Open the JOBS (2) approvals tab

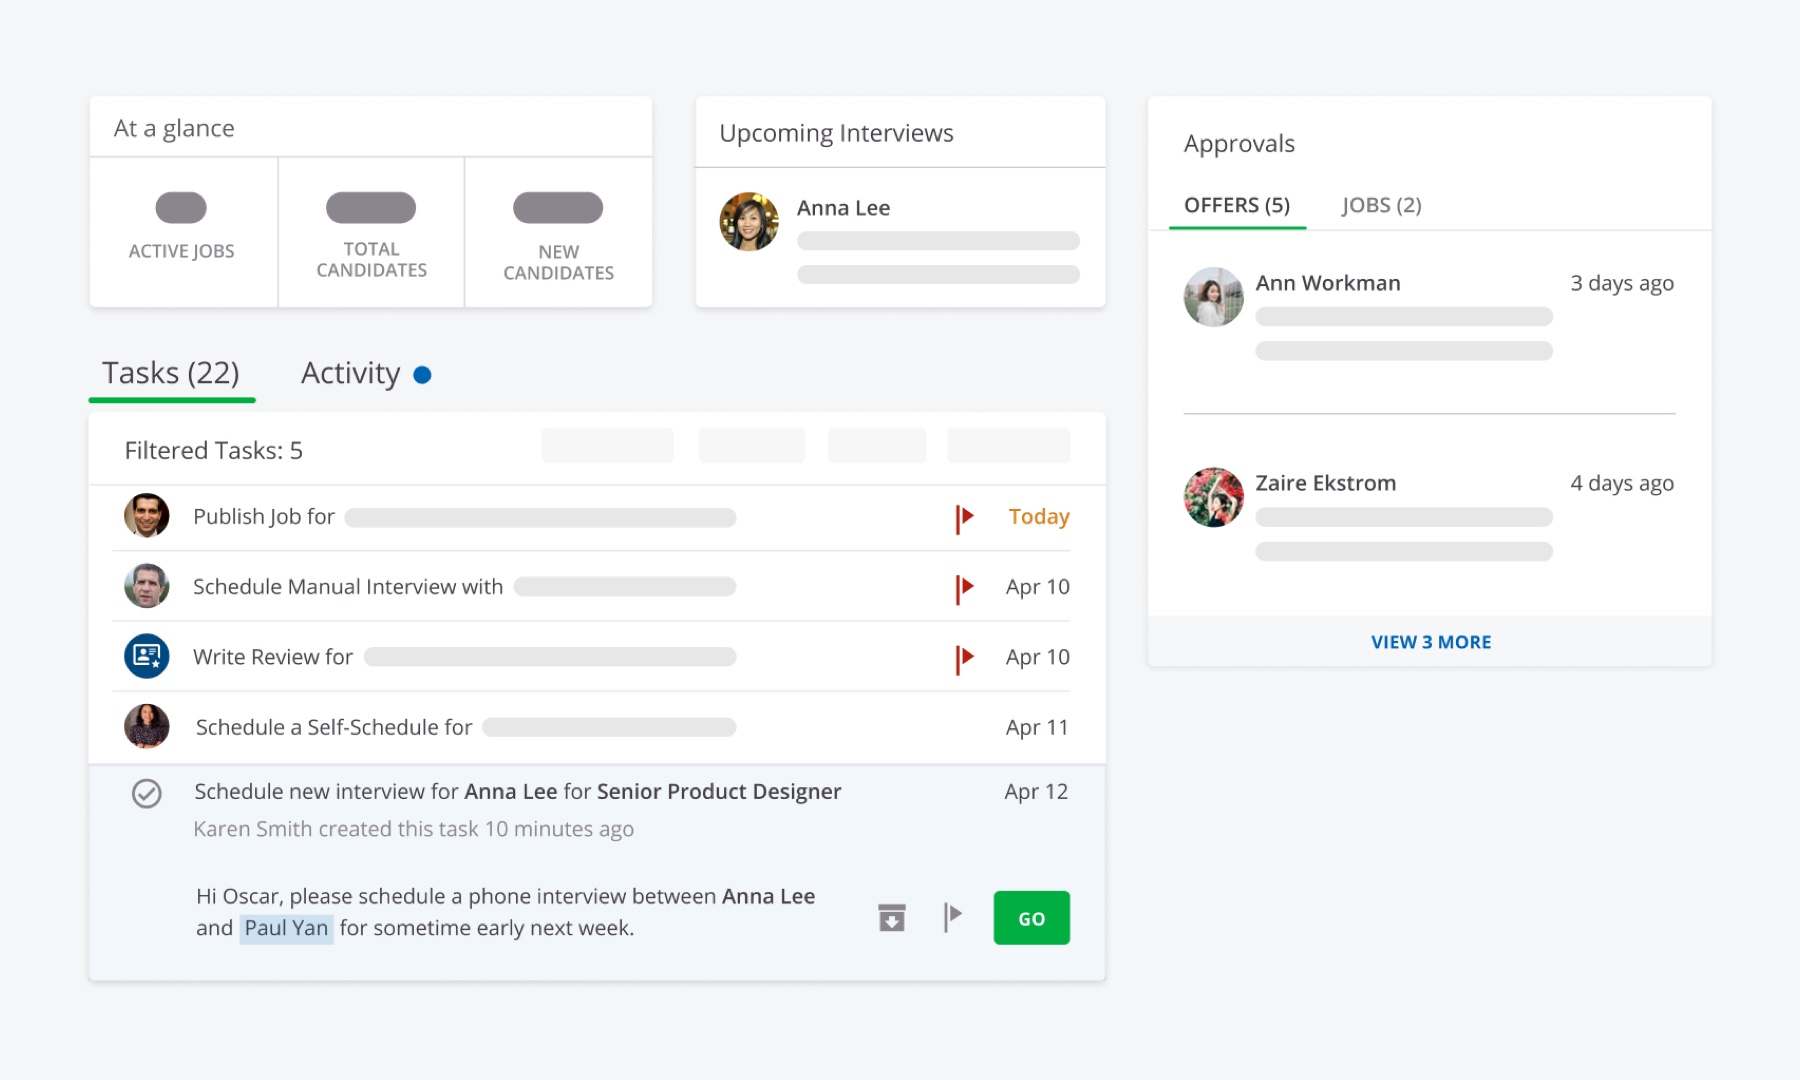(x=1381, y=205)
